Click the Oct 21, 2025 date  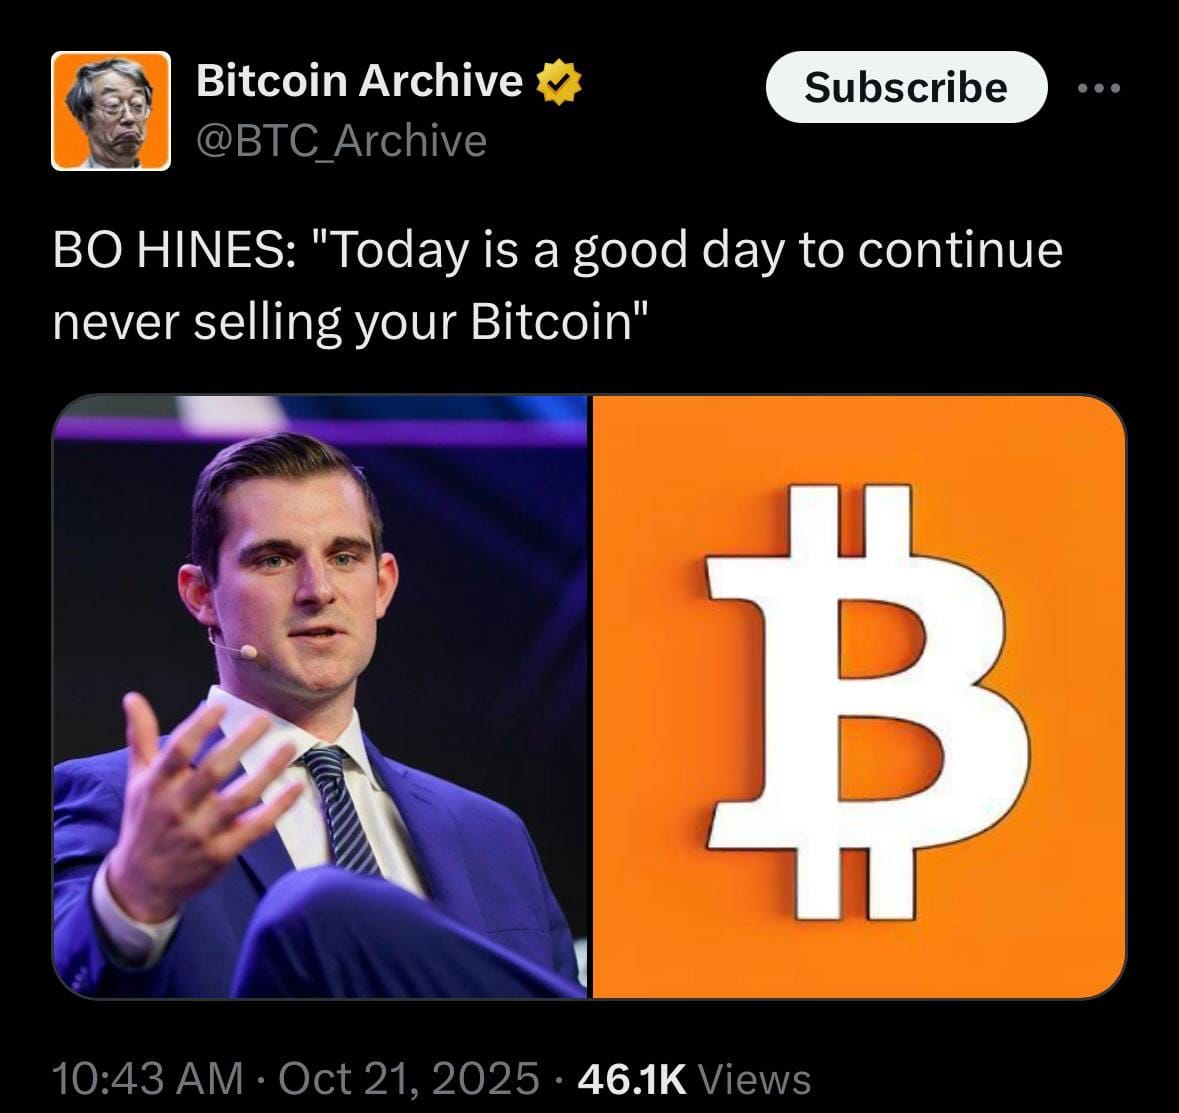(409, 1078)
